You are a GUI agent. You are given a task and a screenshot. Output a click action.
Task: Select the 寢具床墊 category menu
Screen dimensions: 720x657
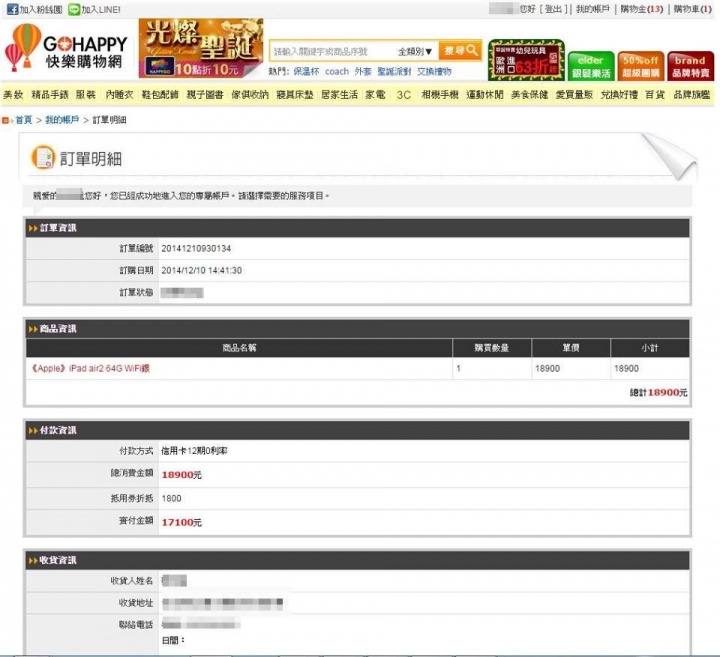pos(294,95)
